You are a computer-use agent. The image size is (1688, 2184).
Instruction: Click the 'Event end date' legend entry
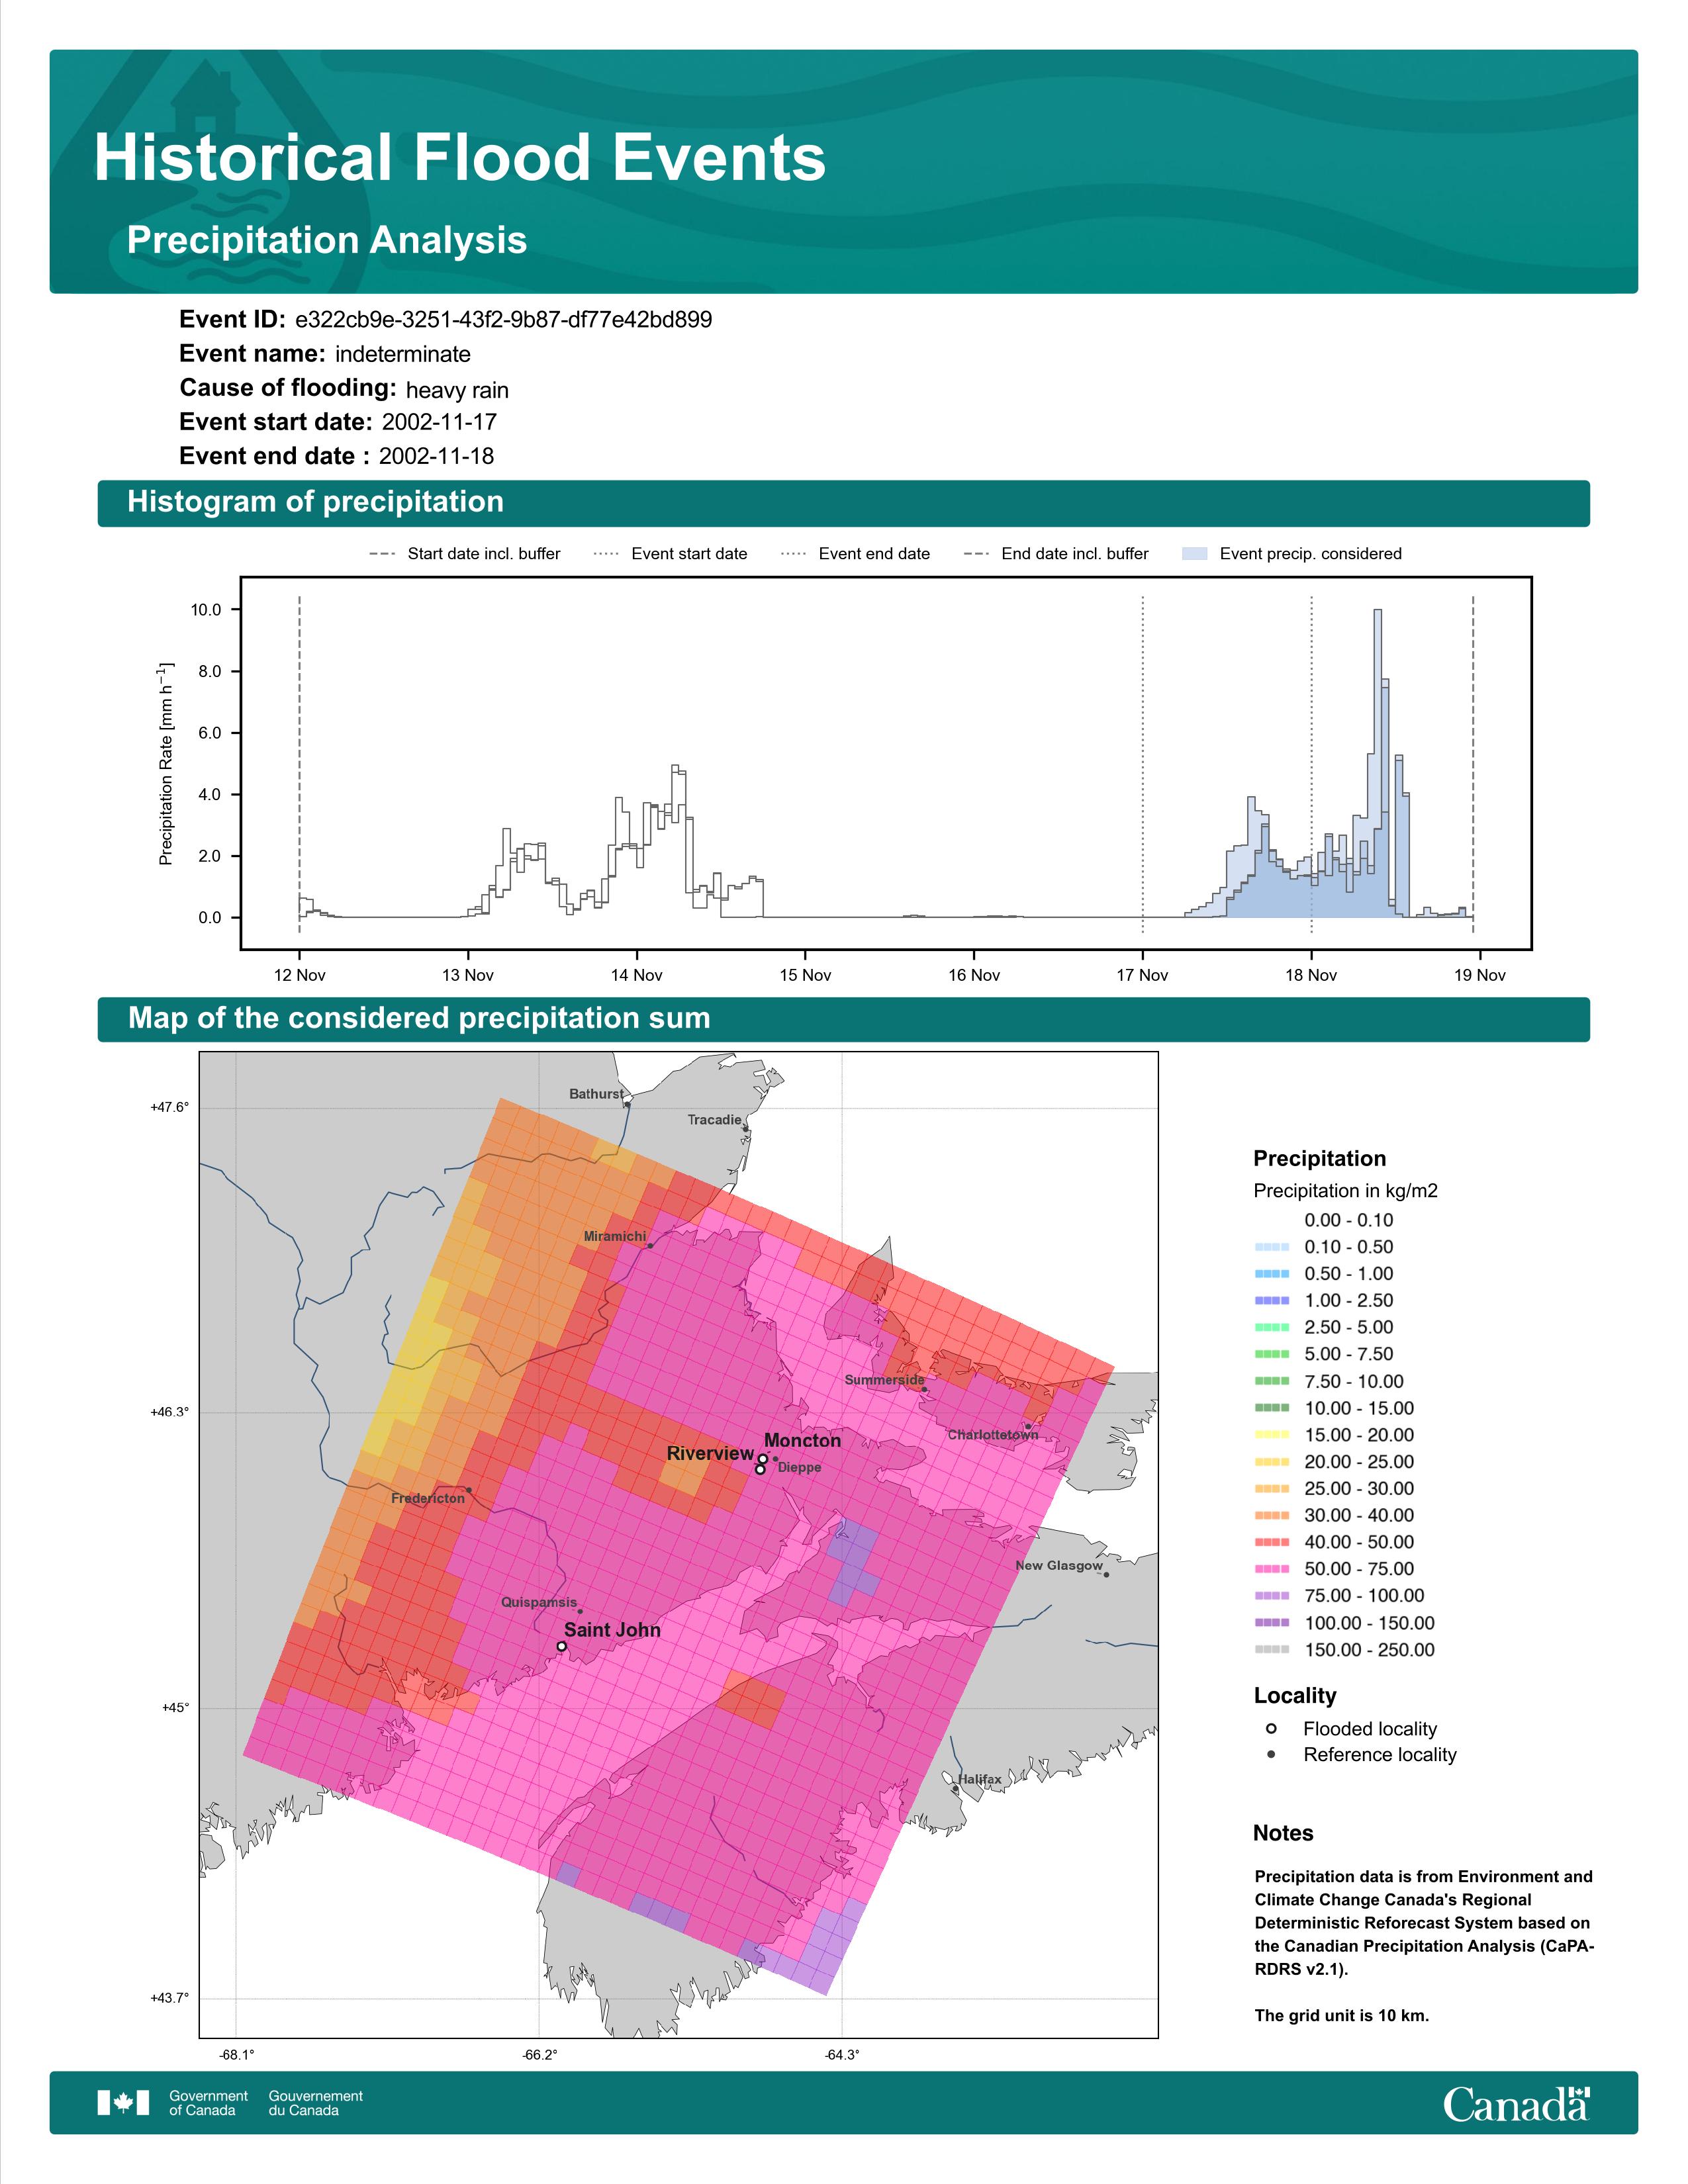tap(855, 554)
